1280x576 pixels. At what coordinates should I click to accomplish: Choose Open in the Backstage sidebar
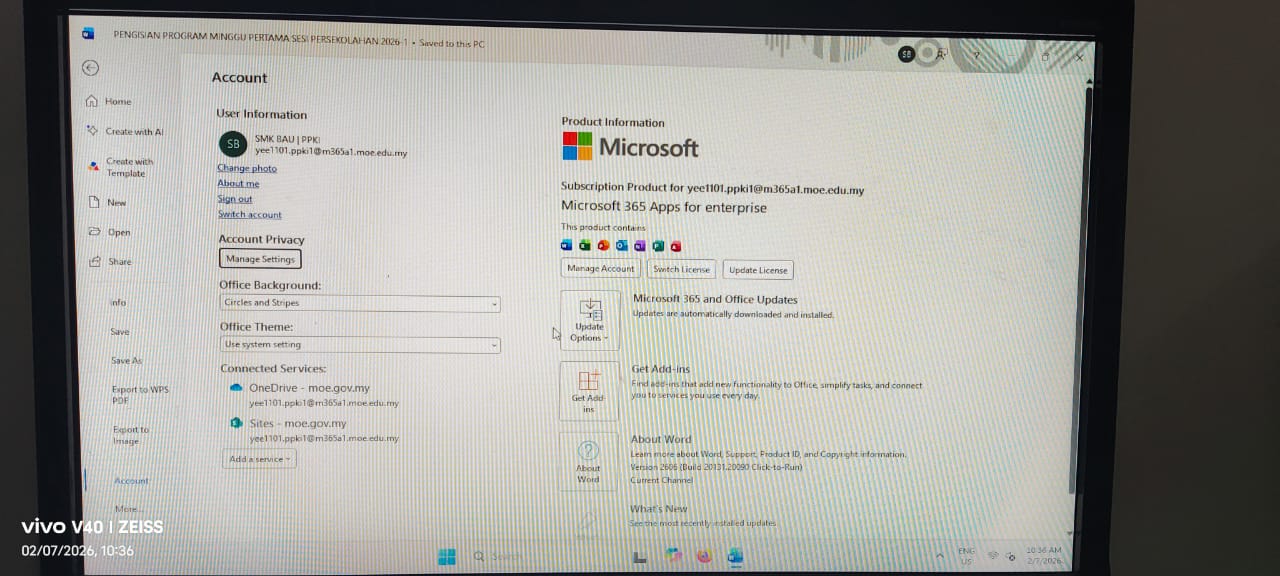point(110,232)
